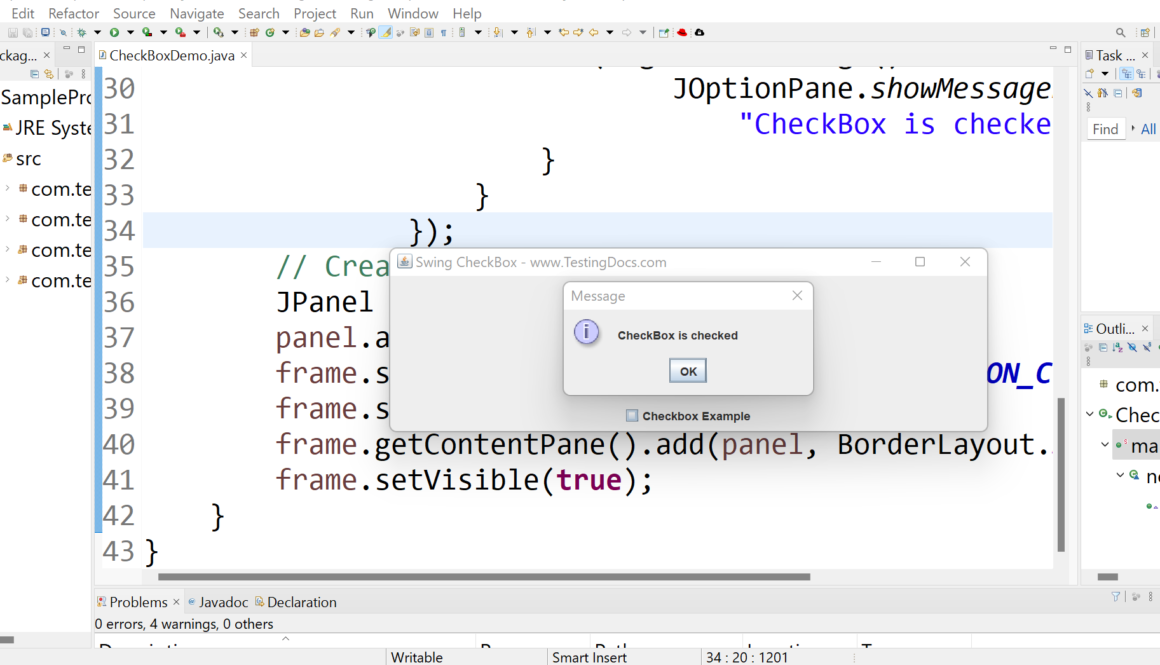Launch Debug mode using the bug icon
This screenshot has height=665, width=1160.
click(82, 32)
